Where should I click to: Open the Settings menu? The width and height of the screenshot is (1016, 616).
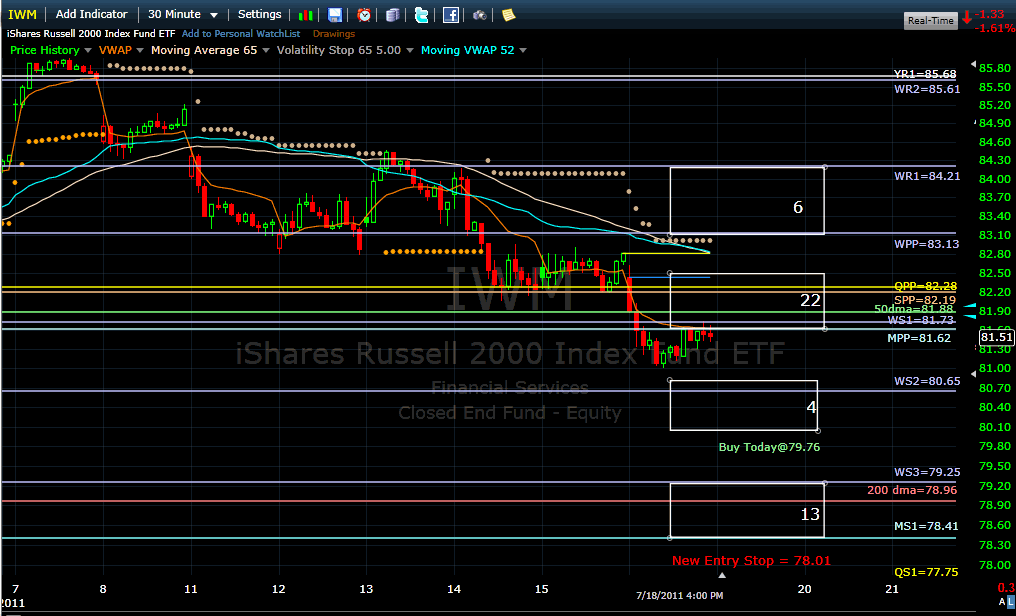pyautogui.click(x=259, y=14)
